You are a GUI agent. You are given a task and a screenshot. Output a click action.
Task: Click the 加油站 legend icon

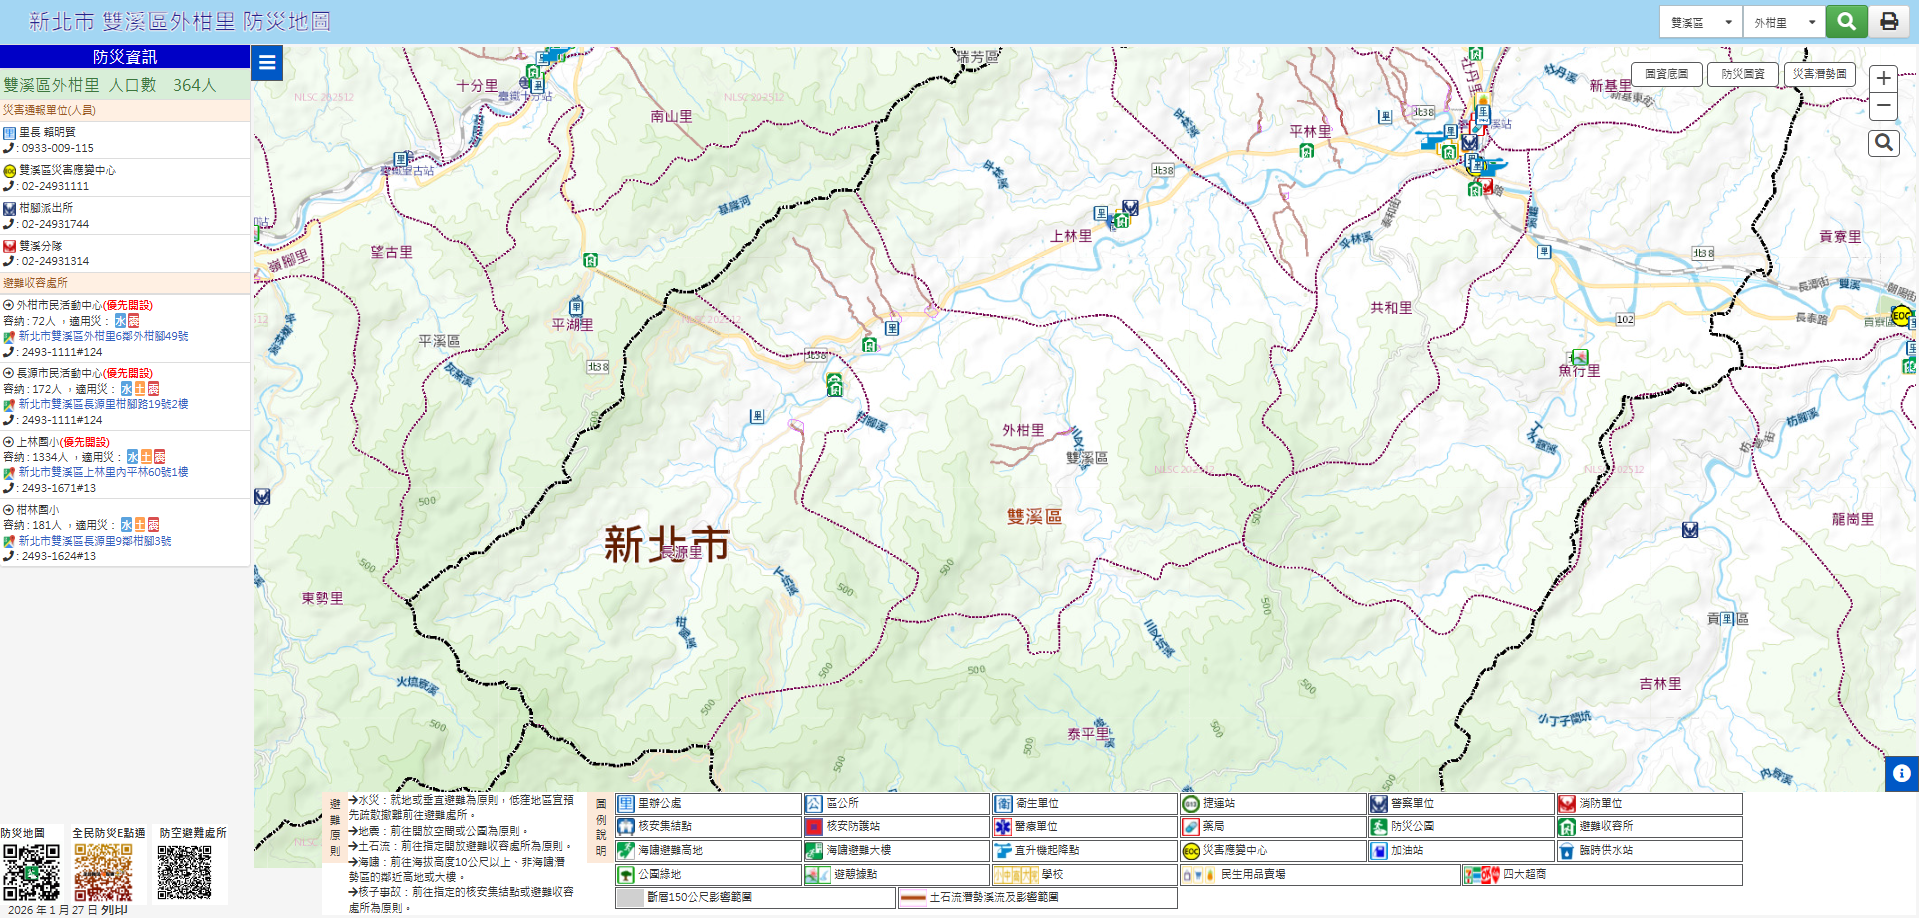coord(1379,851)
